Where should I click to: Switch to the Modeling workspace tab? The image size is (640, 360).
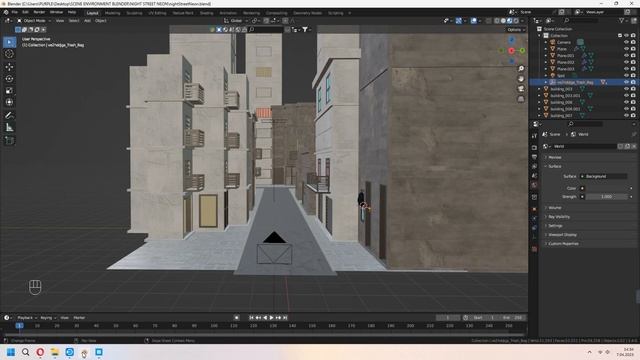pyautogui.click(x=113, y=13)
